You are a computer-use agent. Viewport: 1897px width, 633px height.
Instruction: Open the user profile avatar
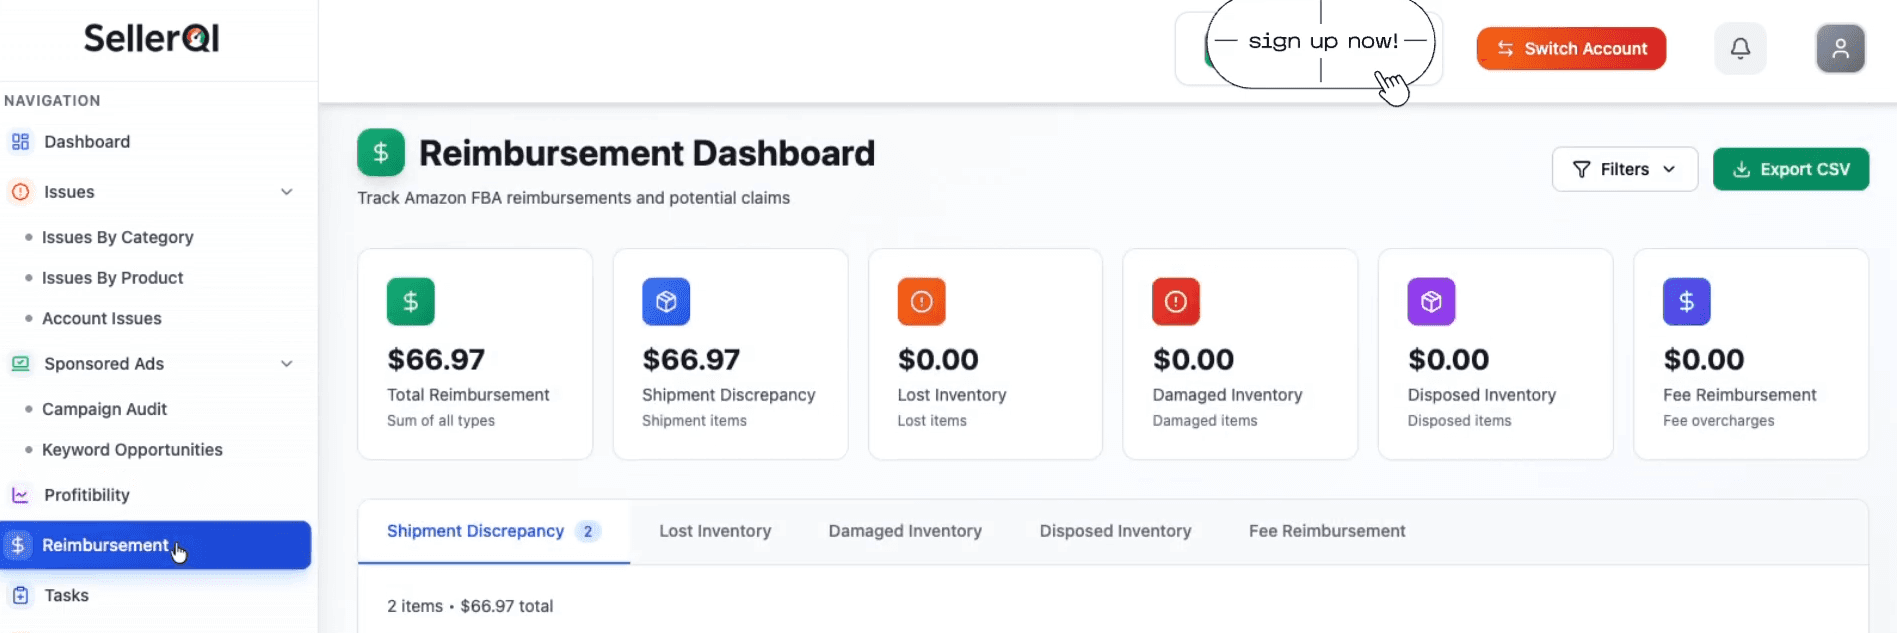pyautogui.click(x=1840, y=48)
